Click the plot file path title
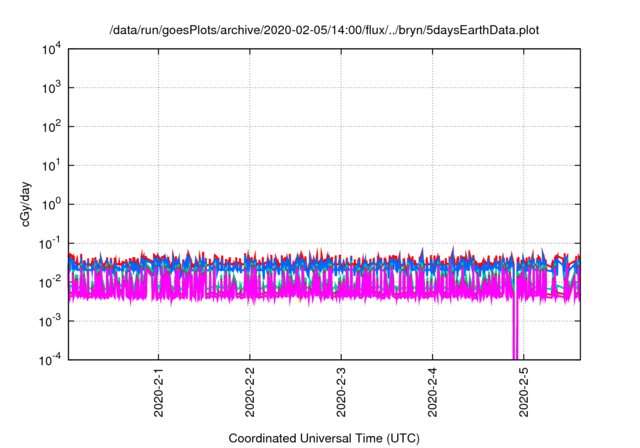Viewport: 640px width, 448px height. click(324, 30)
